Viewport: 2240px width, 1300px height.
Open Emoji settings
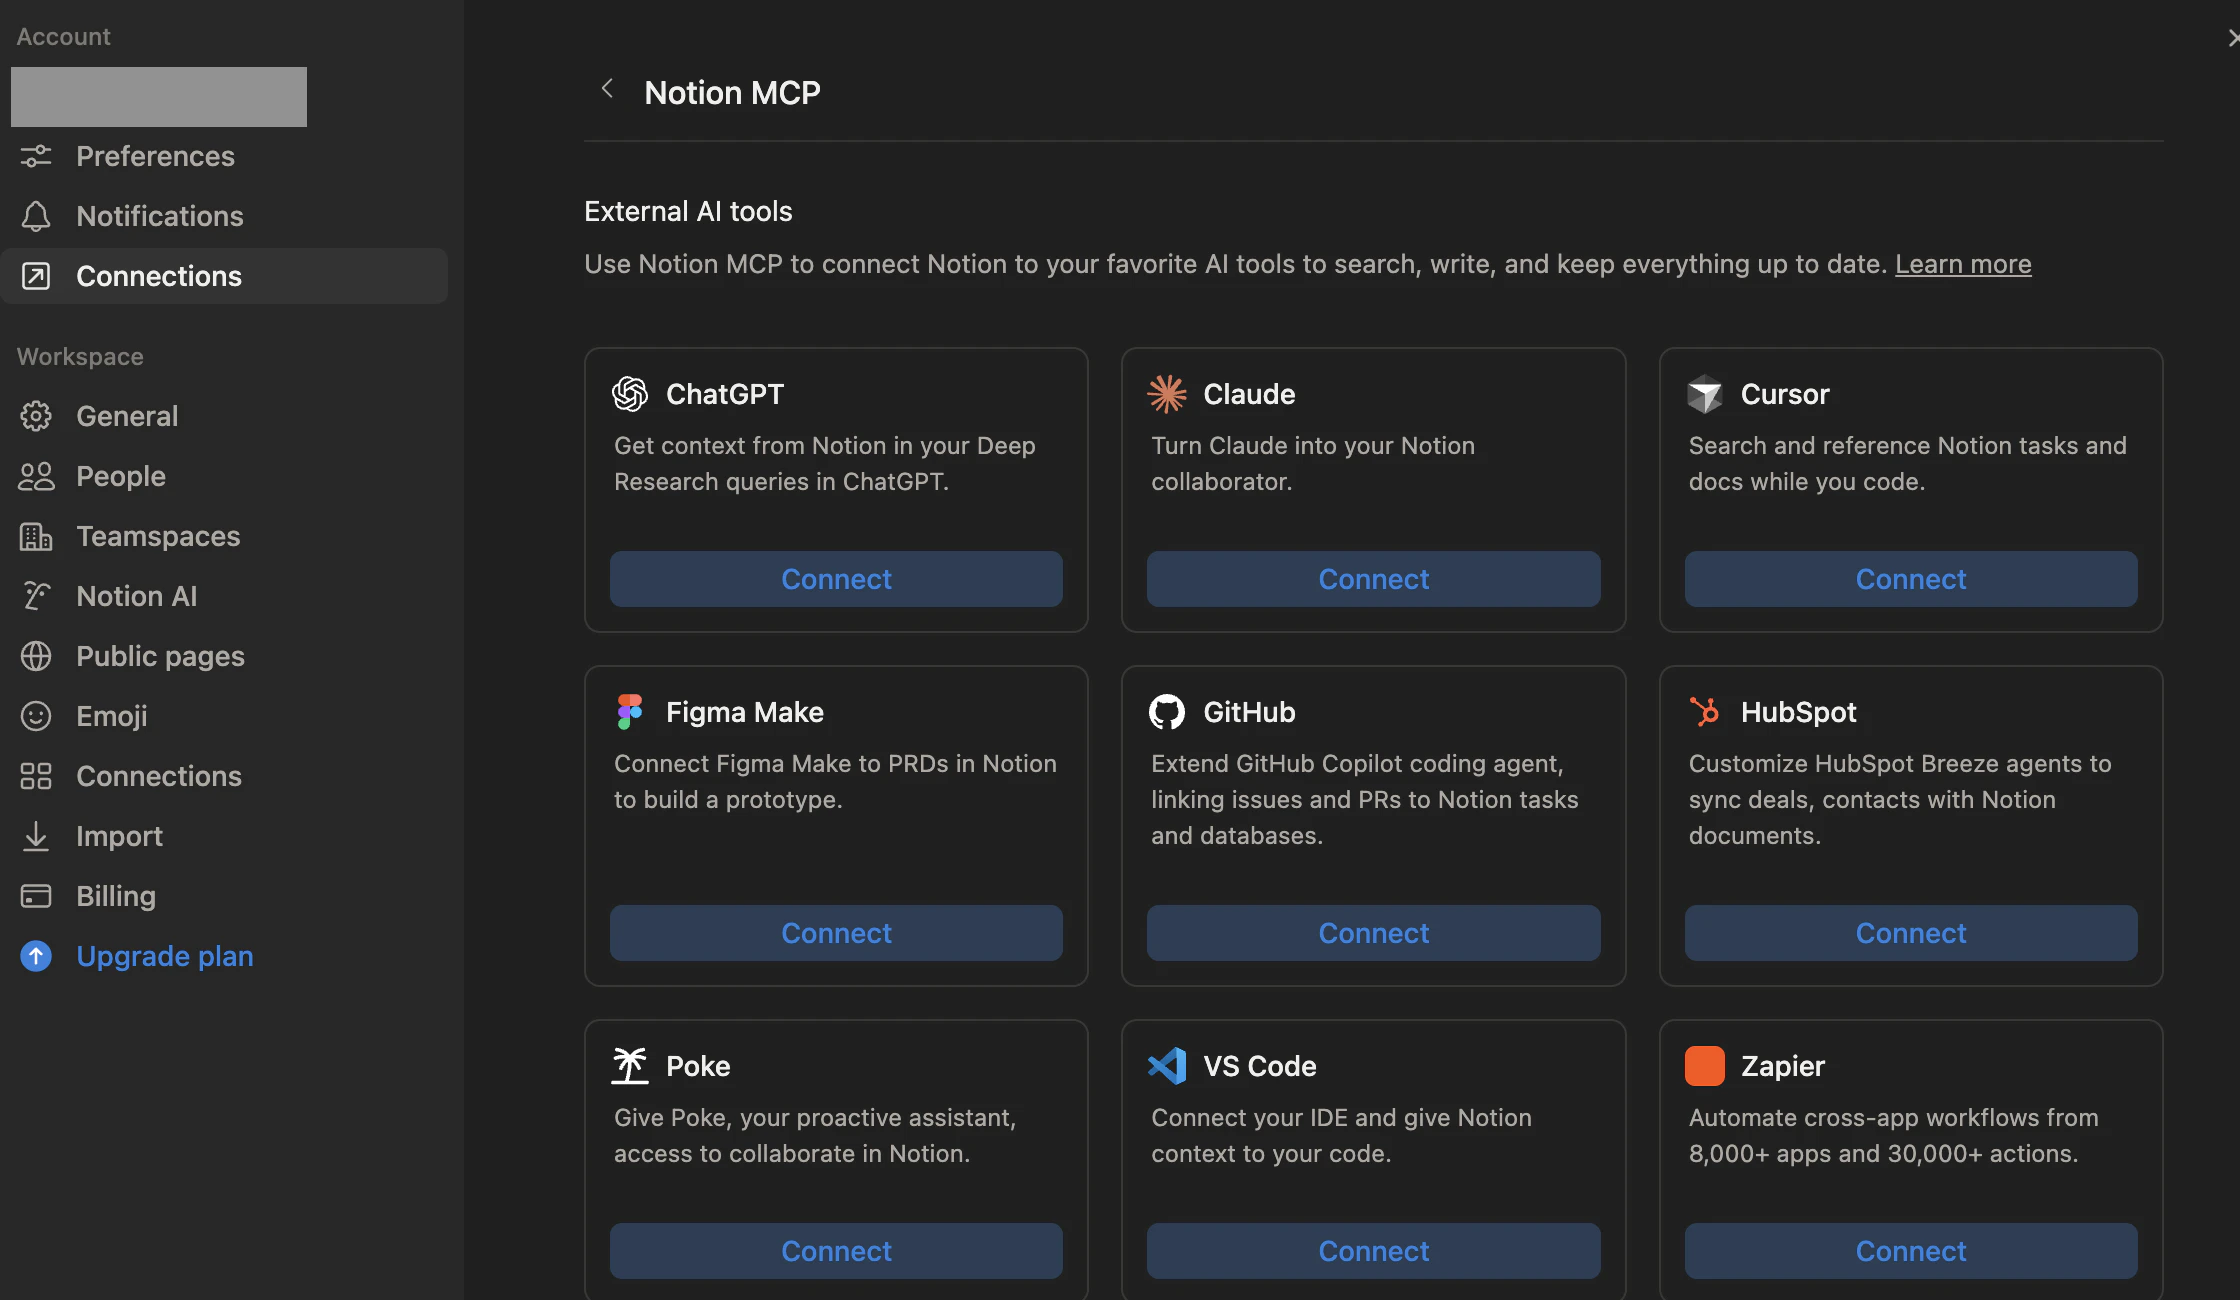point(224,716)
